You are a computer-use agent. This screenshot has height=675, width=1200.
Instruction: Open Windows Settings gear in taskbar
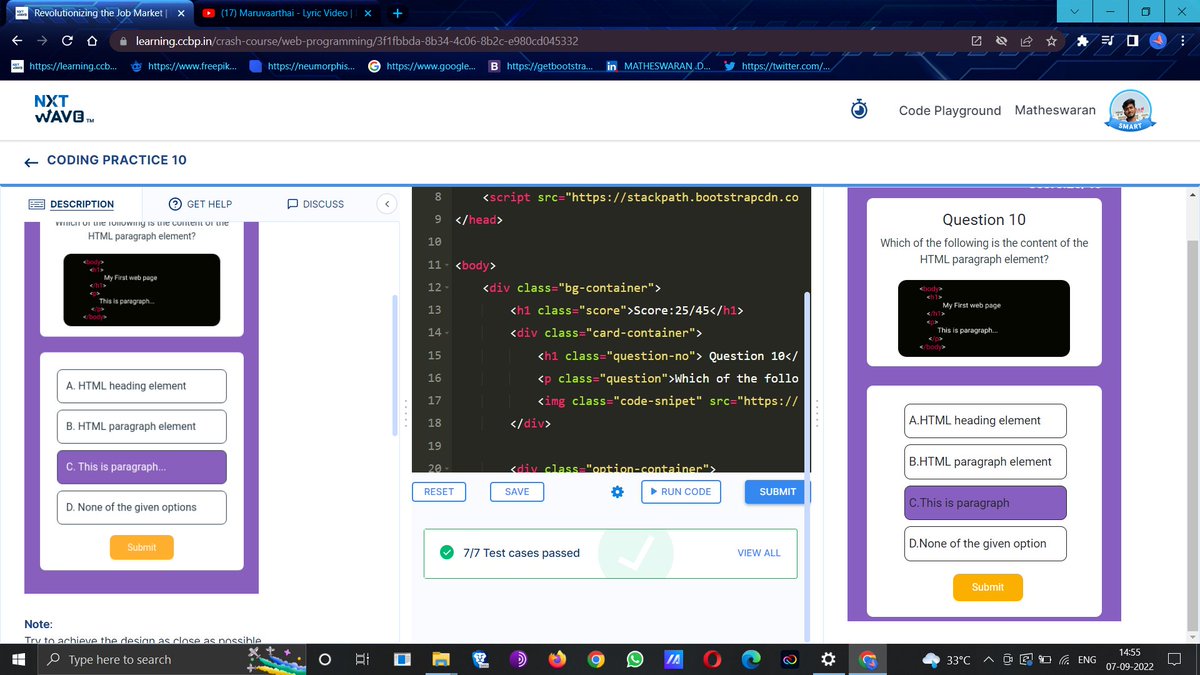828,660
